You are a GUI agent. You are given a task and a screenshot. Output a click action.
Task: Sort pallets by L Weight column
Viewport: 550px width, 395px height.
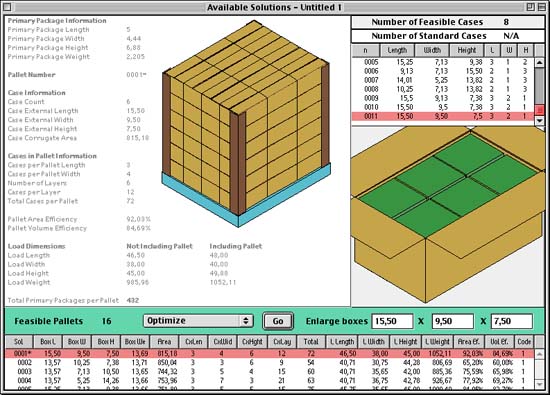[437, 341]
